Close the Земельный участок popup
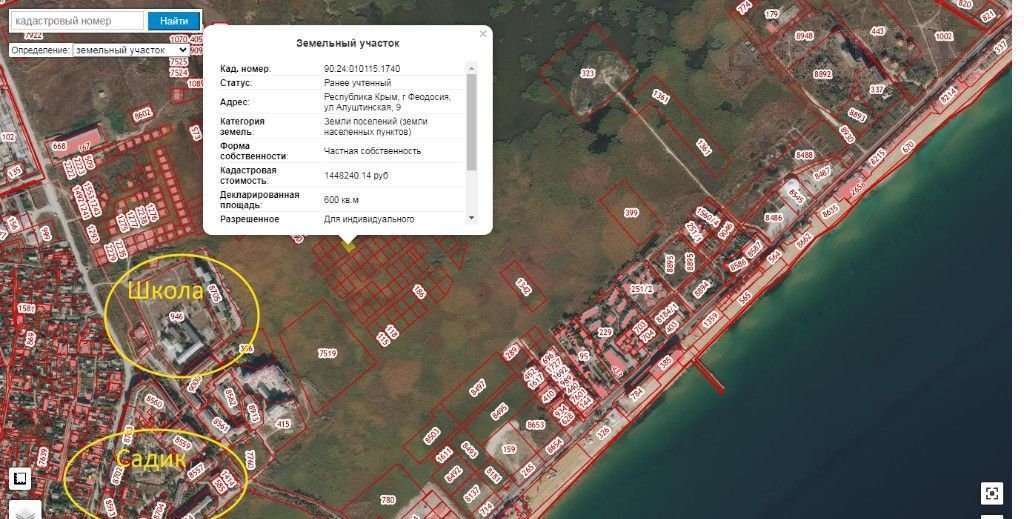This screenshot has width=1024, height=519. pos(483,34)
